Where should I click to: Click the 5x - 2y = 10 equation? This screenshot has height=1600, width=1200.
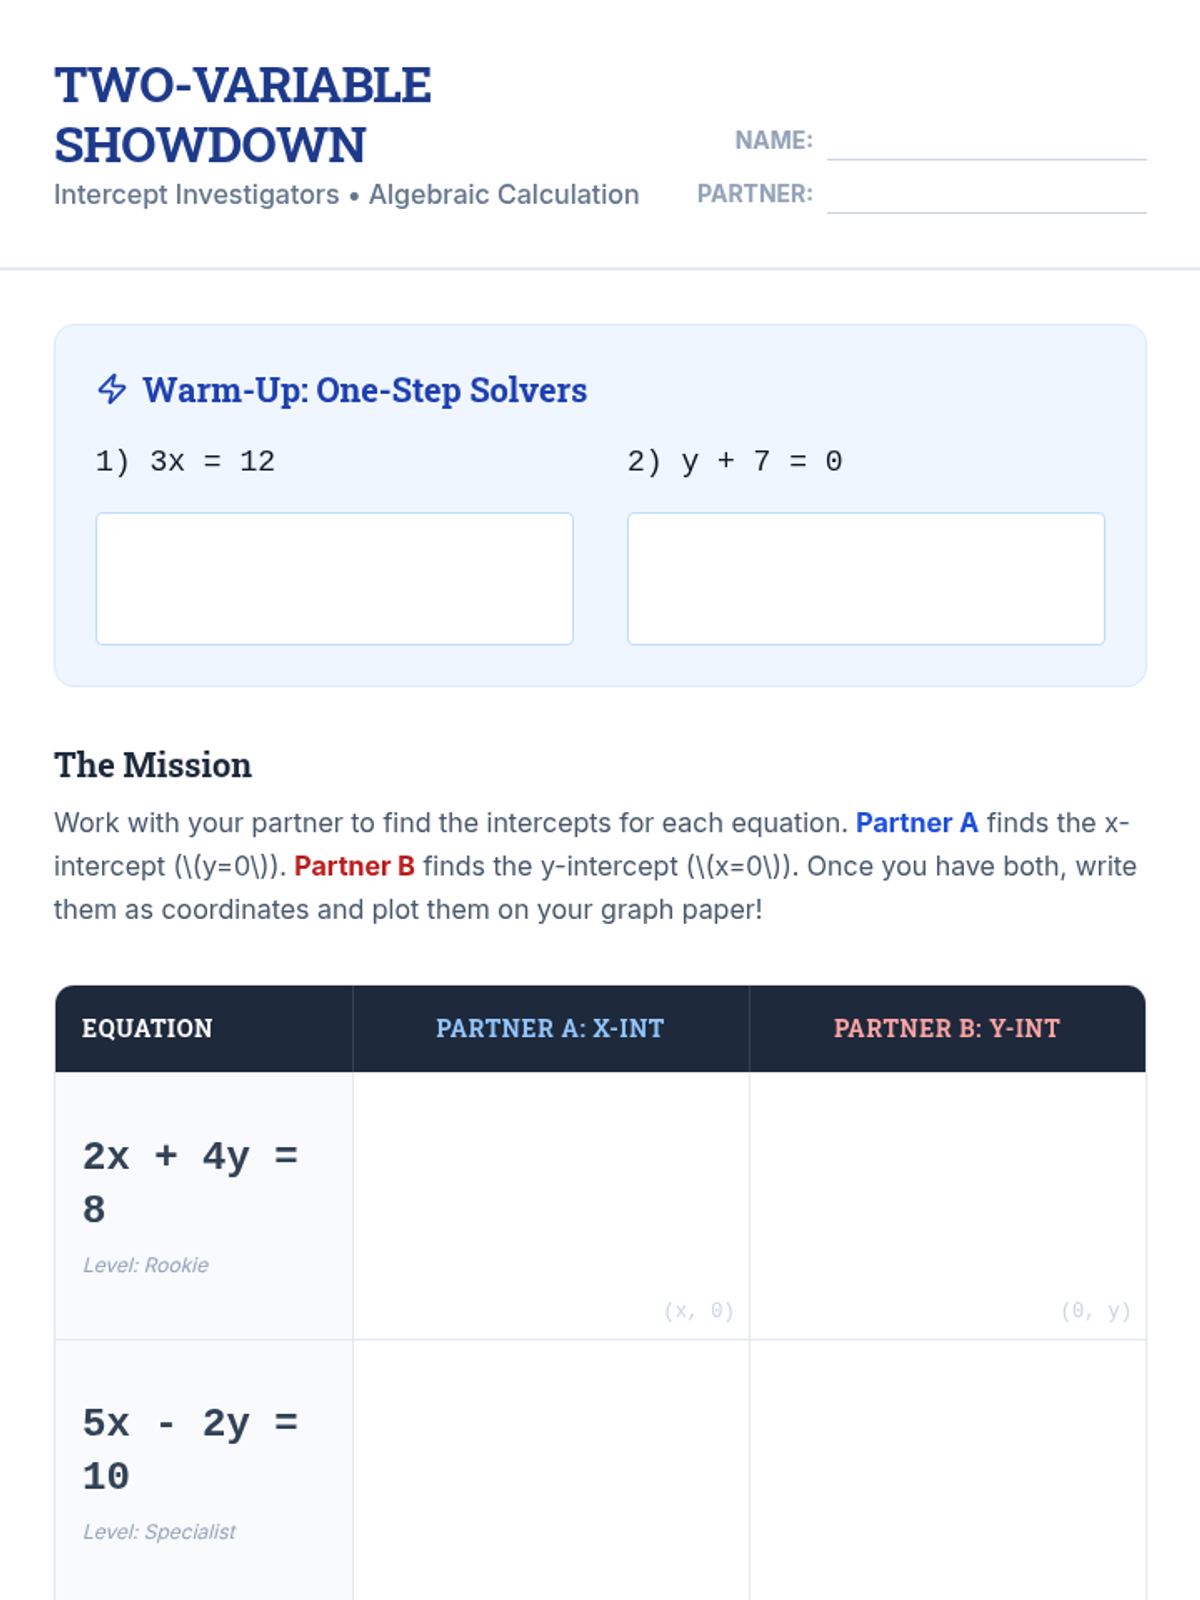pyautogui.click(x=190, y=1449)
